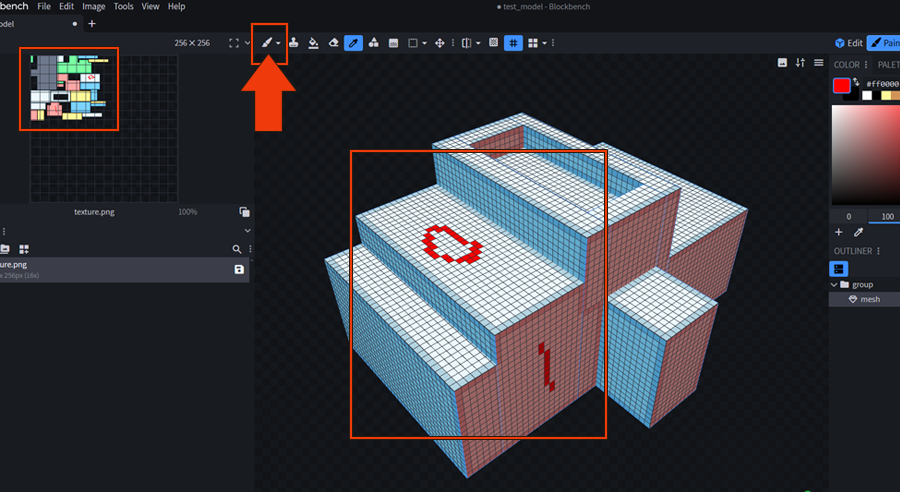
Task: Toggle outliner option button under OUTLINER header
Action: (x=839, y=269)
